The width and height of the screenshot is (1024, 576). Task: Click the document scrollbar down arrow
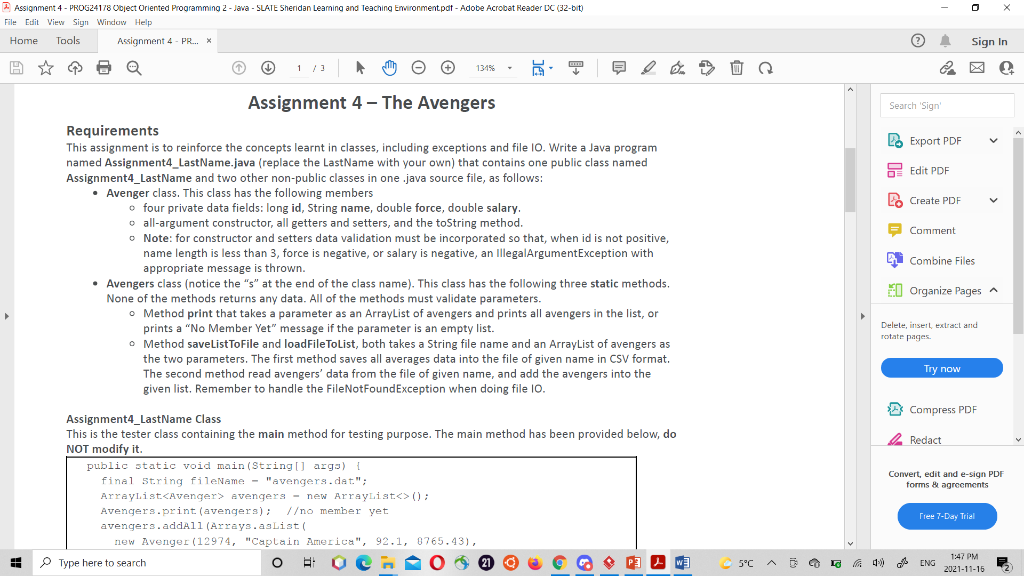pyautogui.click(x=850, y=543)
